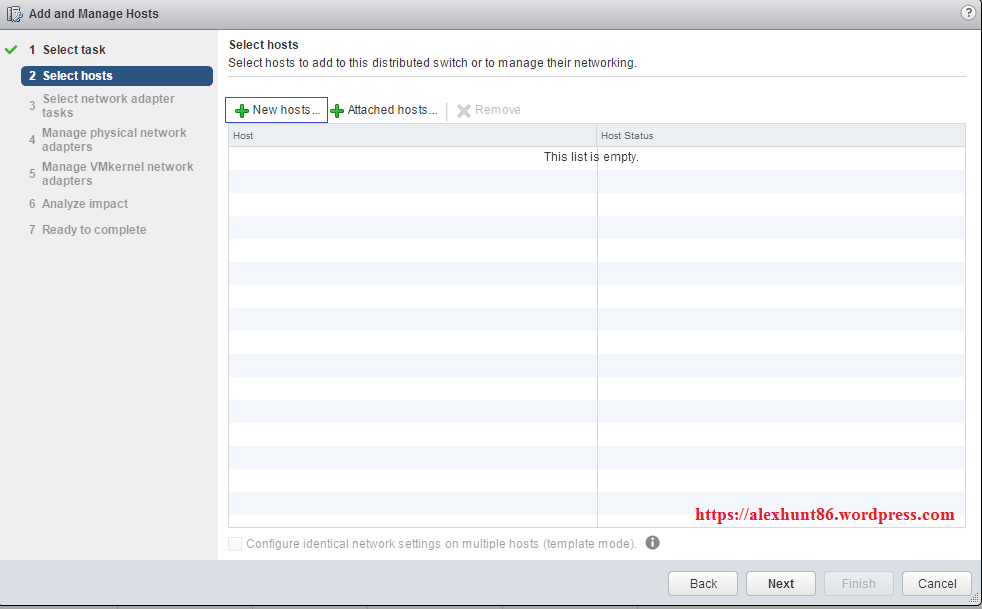This screenshot has width=982, height=609.
Task: Click the Attached hosts button
Action: [x=384, y=110]
